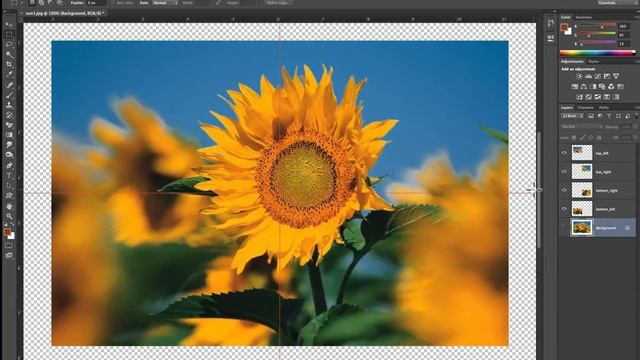Image resolution: width=640 pixels, height=360 pixels.
Task: Select the Rectangular Marquee tool
Action: pos(9,35)
